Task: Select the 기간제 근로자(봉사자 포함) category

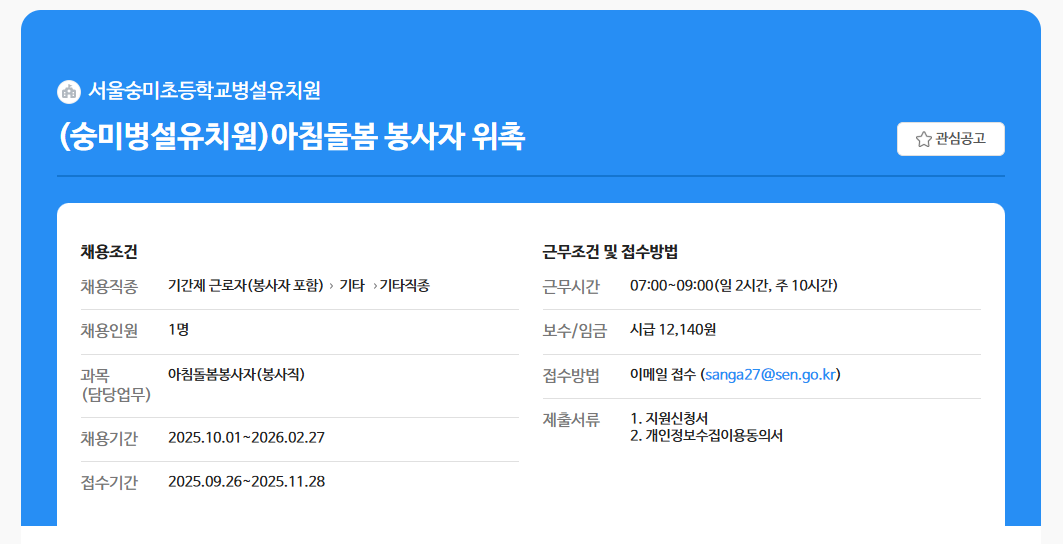Action: pyautogui.click(x=246, y=286)
